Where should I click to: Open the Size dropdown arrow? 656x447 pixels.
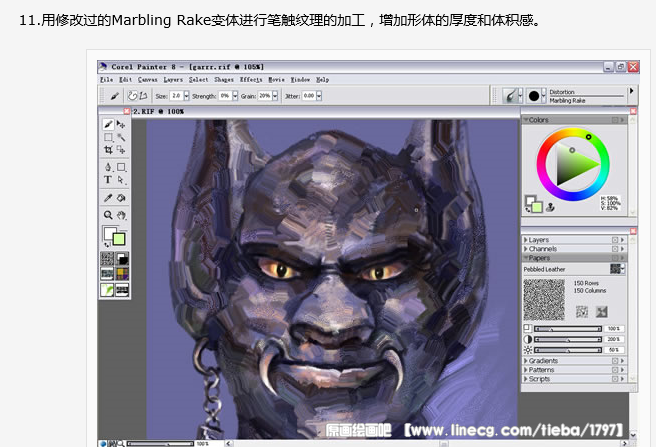tap(186, 96)
